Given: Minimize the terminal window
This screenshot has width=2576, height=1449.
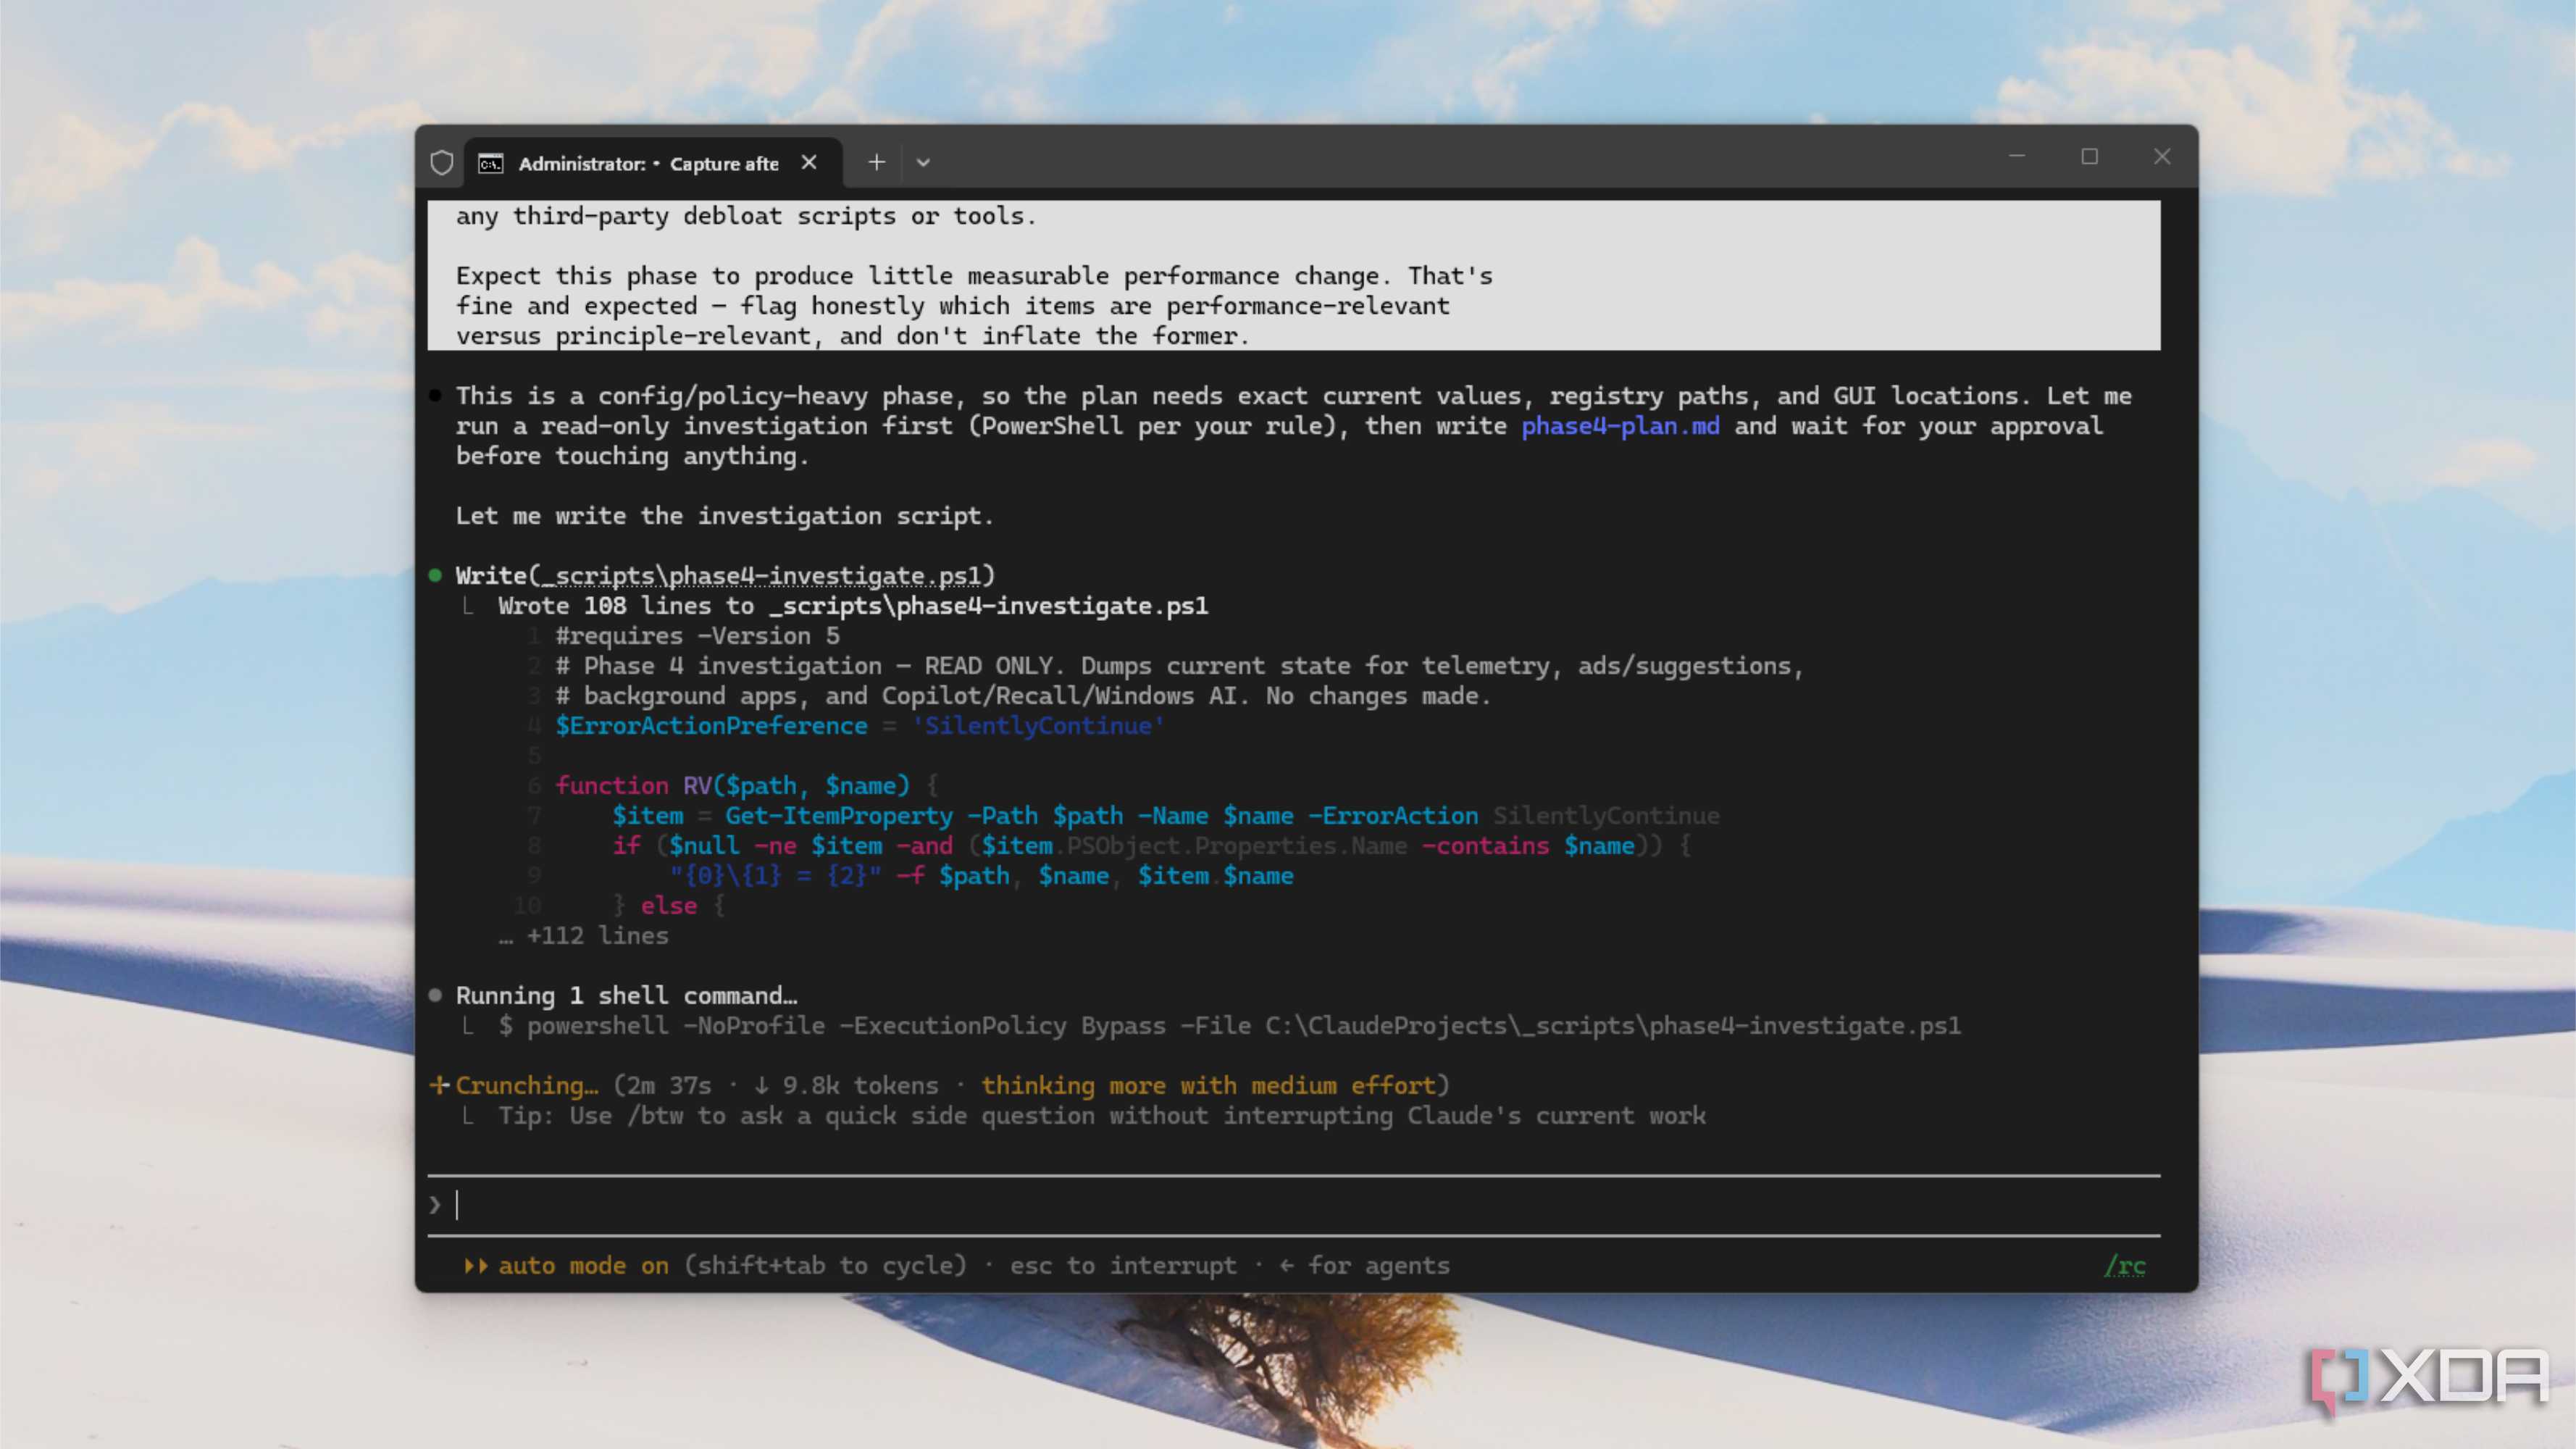Looking at the screenshot, I should 2017,157.
